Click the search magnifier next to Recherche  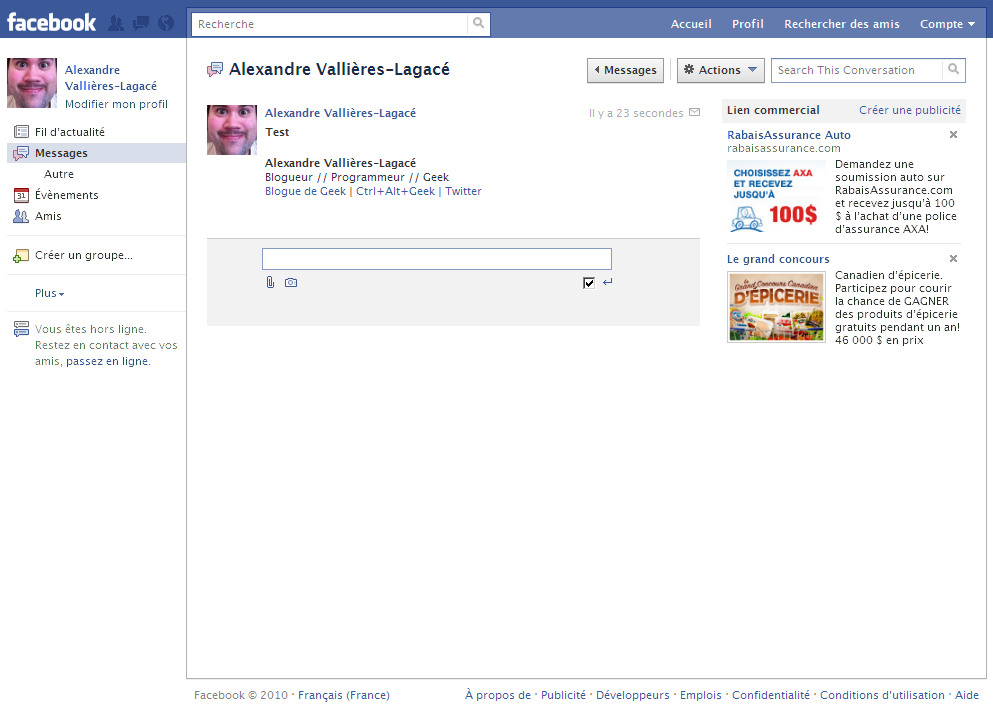(479, 23)
